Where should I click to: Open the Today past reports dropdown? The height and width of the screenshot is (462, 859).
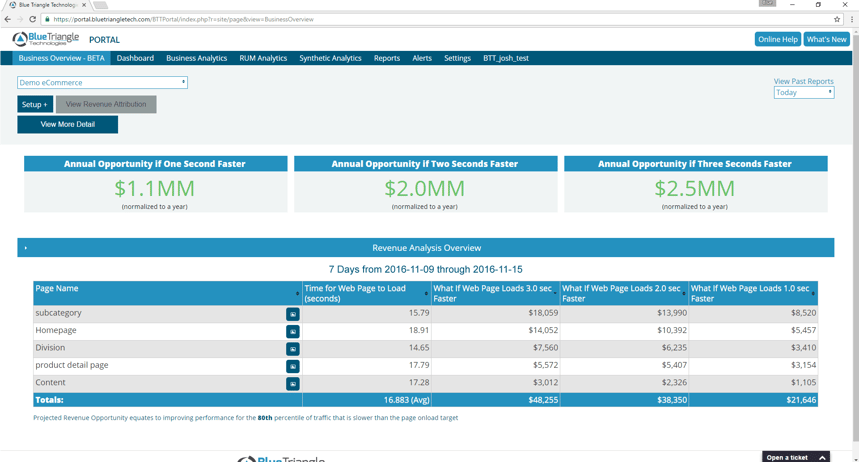(804, 93)
